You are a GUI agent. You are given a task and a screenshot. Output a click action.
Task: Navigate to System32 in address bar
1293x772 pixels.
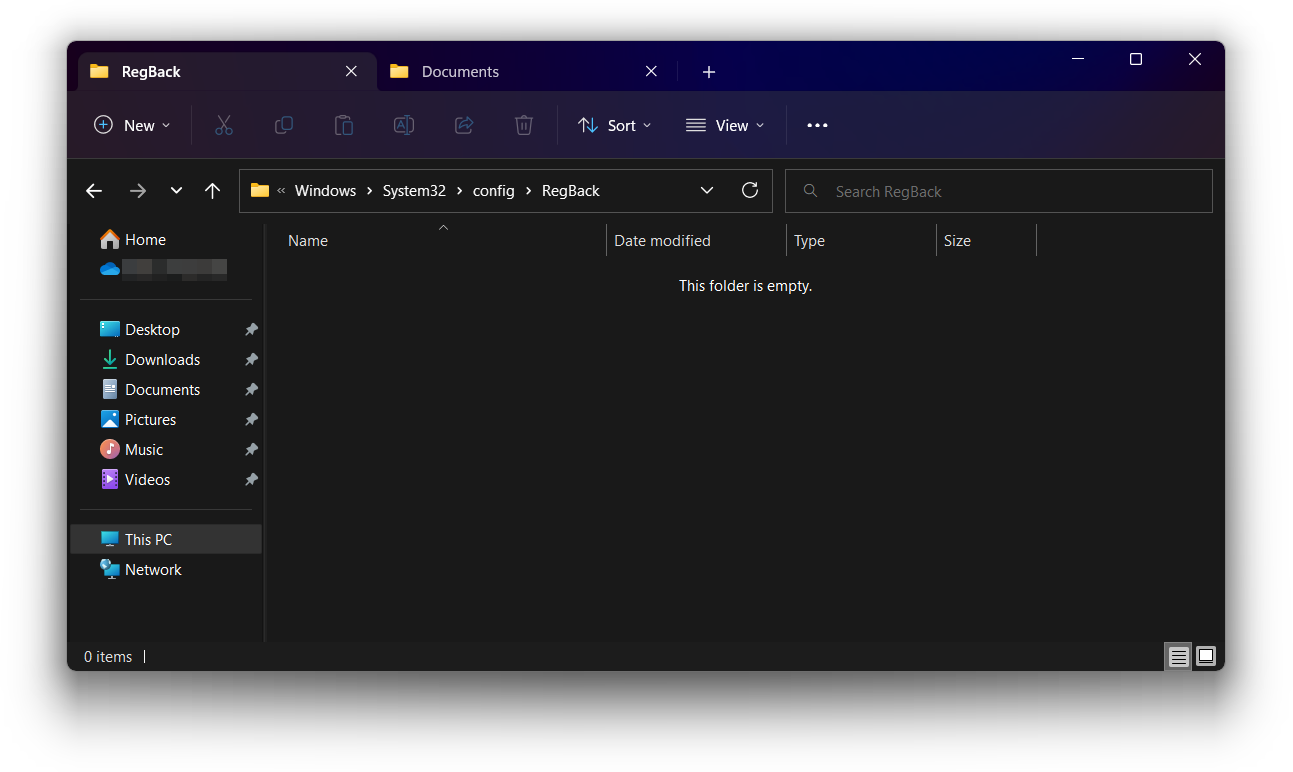[x=414, y=190]
